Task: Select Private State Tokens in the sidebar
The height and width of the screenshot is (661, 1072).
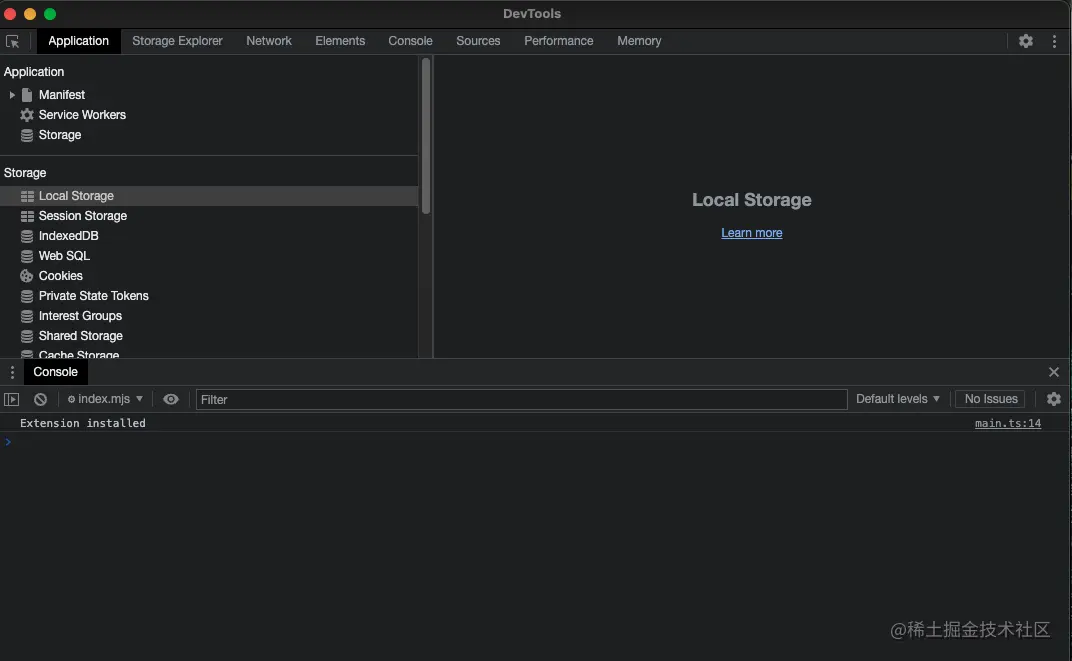Action: pyautogui.click(x=94, y=296)
